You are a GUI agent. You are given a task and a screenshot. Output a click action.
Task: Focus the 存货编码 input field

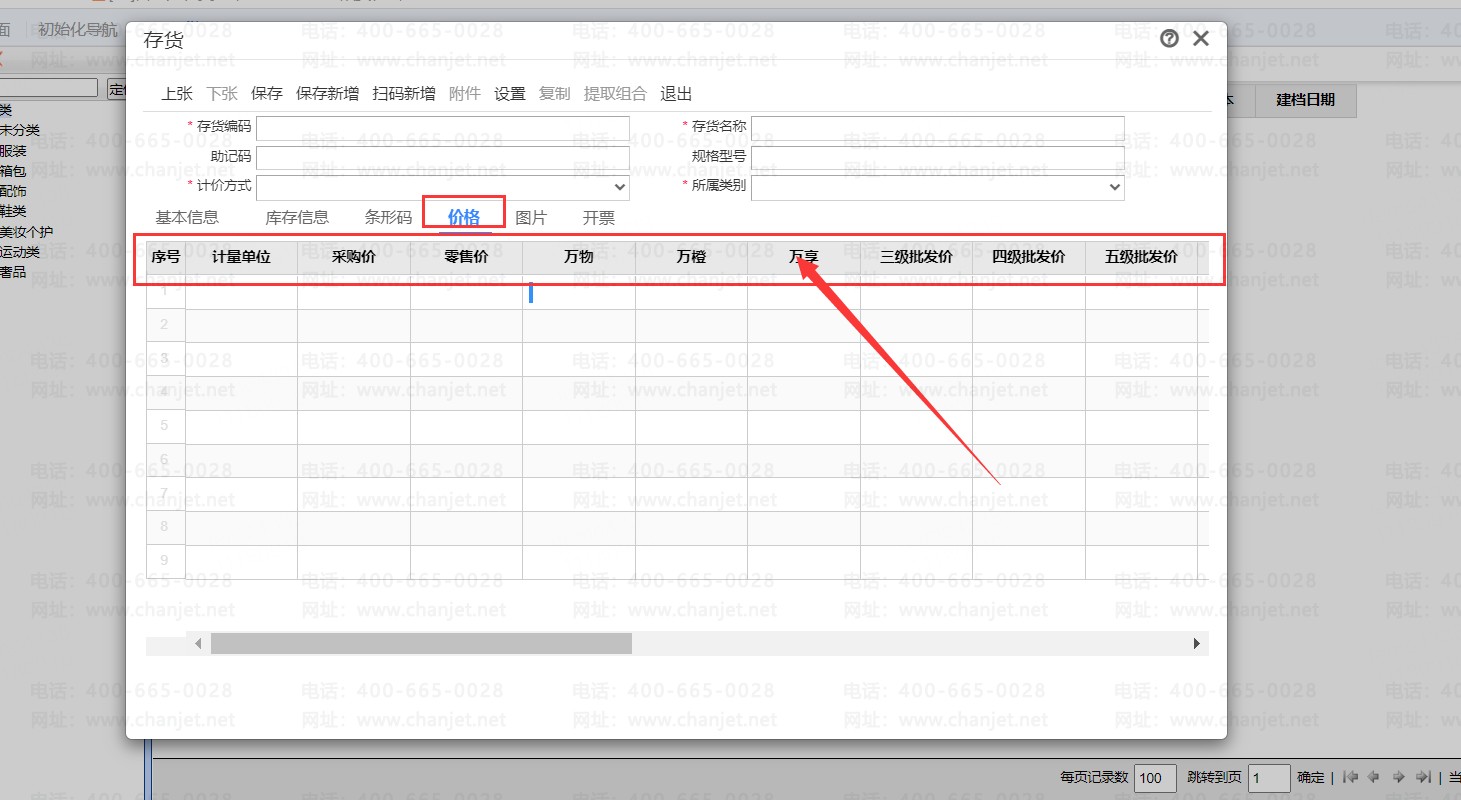coord(443,128)
